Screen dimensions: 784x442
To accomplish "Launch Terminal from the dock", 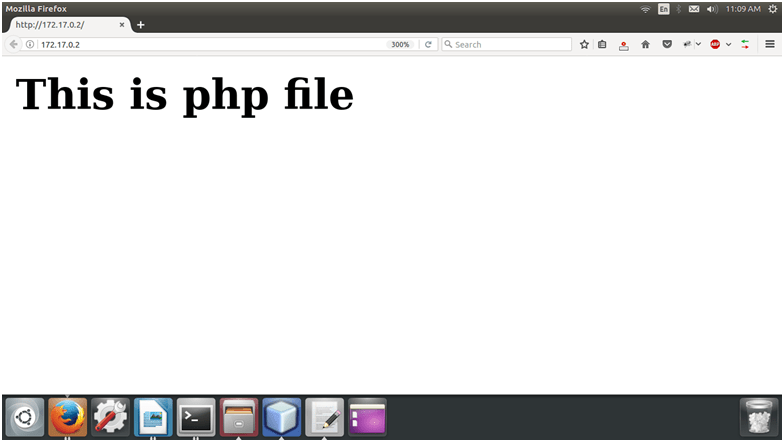I will coord(196,417).
